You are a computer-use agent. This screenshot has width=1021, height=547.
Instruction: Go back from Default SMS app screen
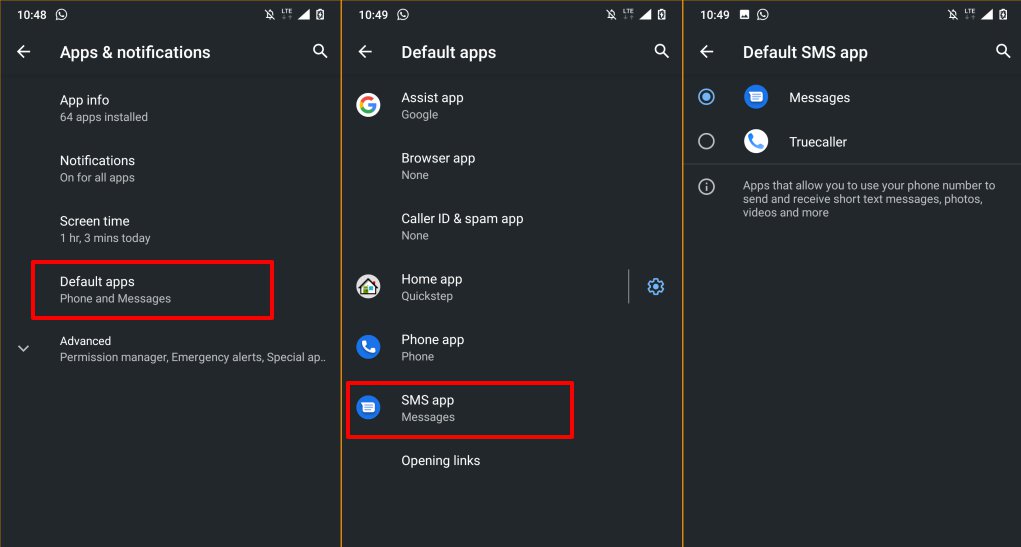[x=707, y=52]
